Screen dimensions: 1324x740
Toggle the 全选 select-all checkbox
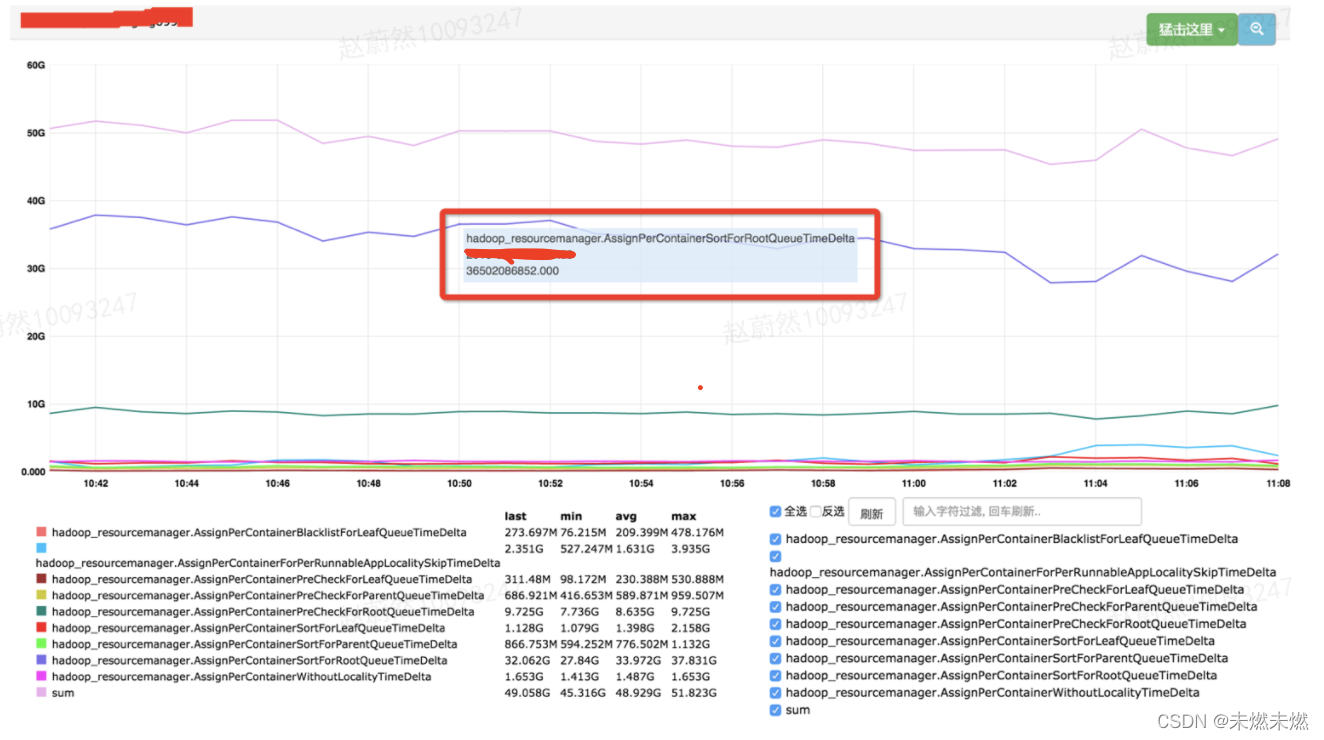coord(776,511)
